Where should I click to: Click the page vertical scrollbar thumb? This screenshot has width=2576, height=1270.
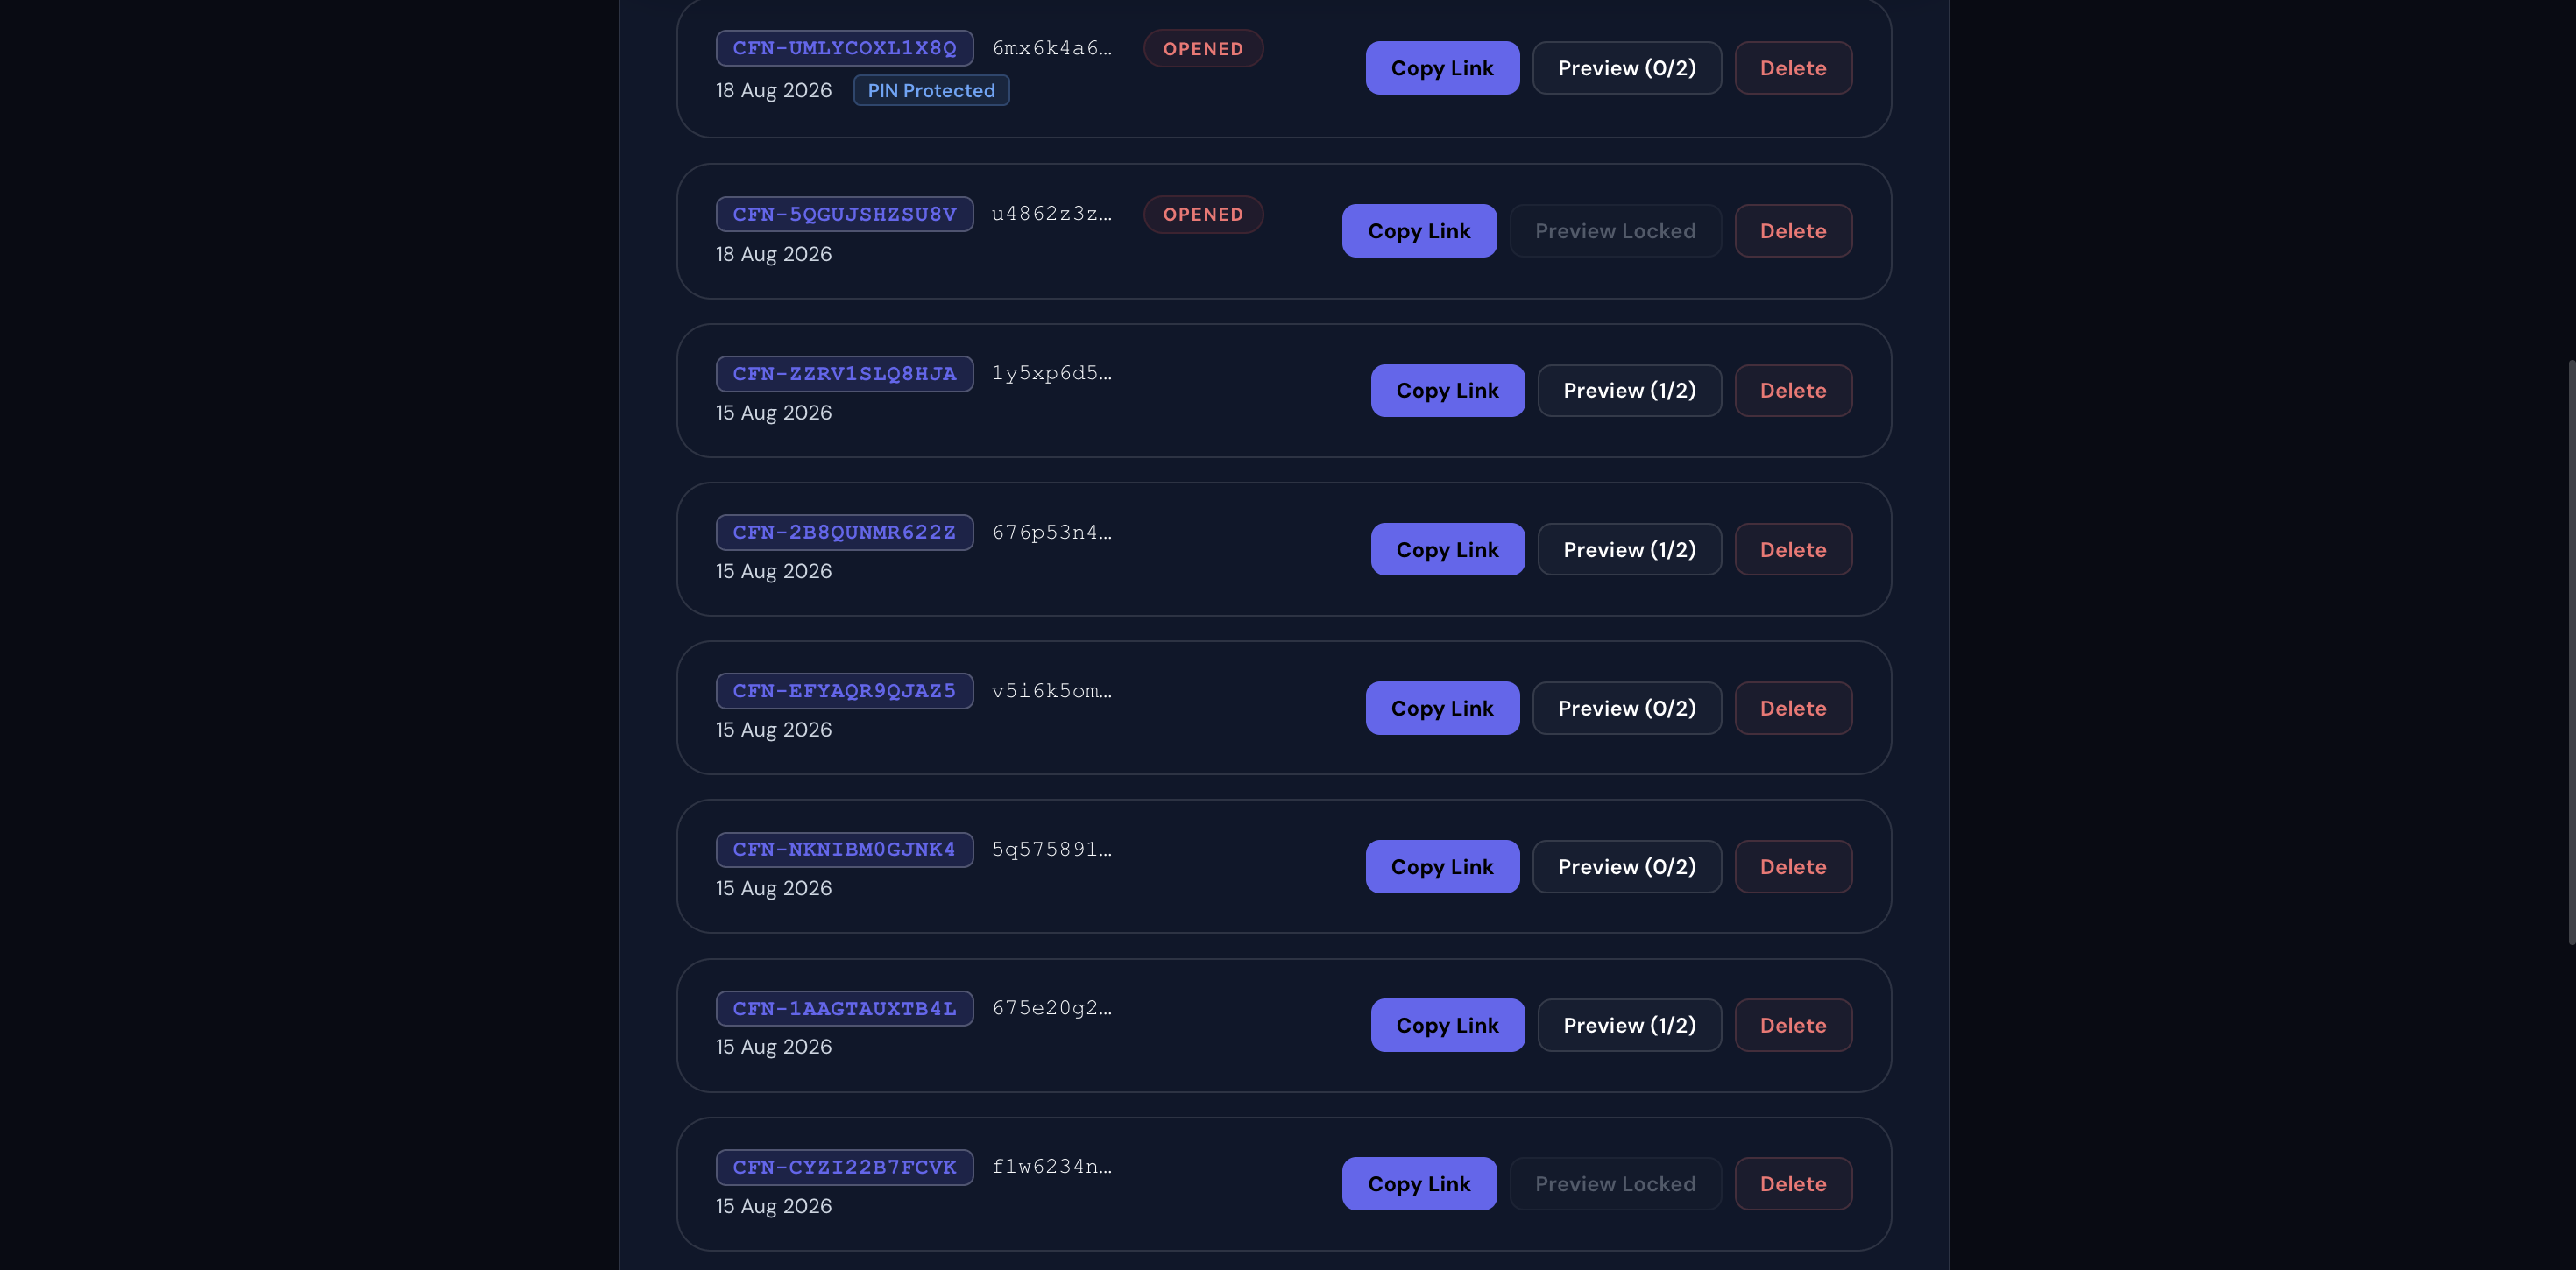point(2571,651)
